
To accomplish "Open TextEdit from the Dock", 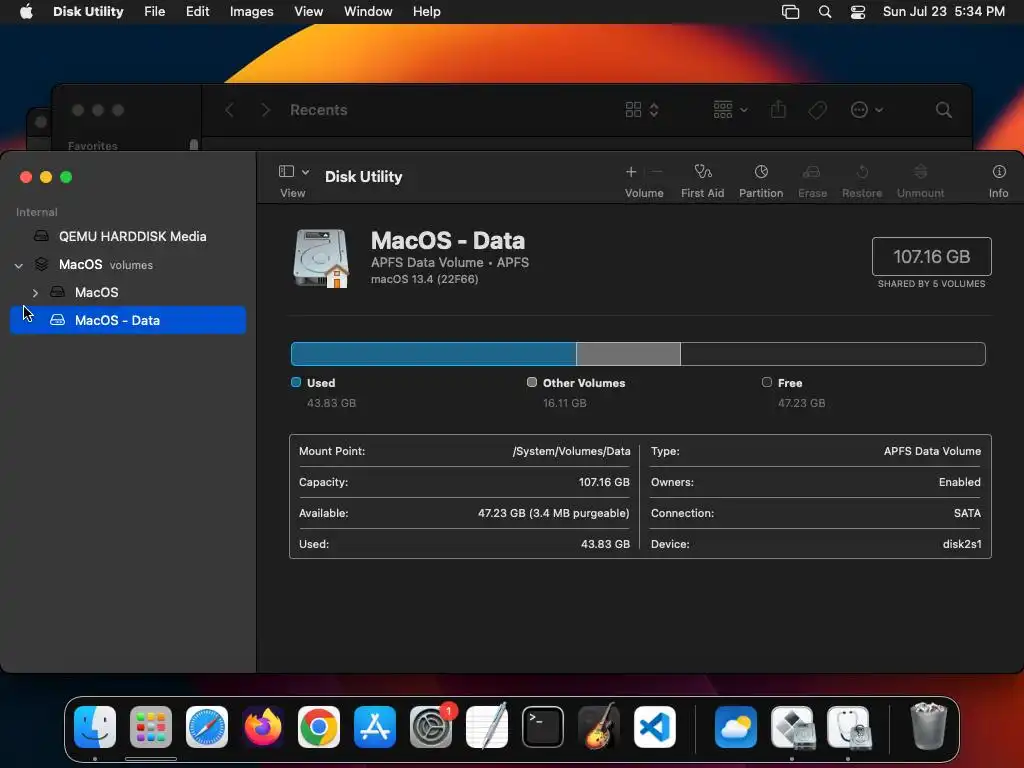I will [x=487, y=726].
